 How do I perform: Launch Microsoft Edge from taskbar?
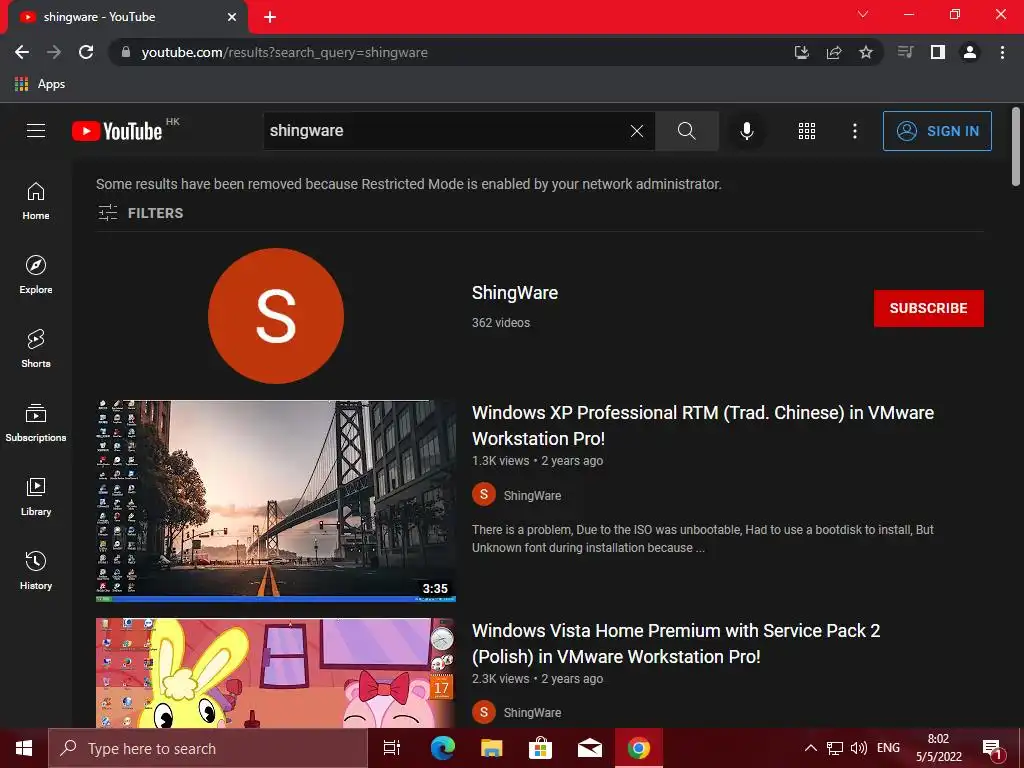coord(442,748)
